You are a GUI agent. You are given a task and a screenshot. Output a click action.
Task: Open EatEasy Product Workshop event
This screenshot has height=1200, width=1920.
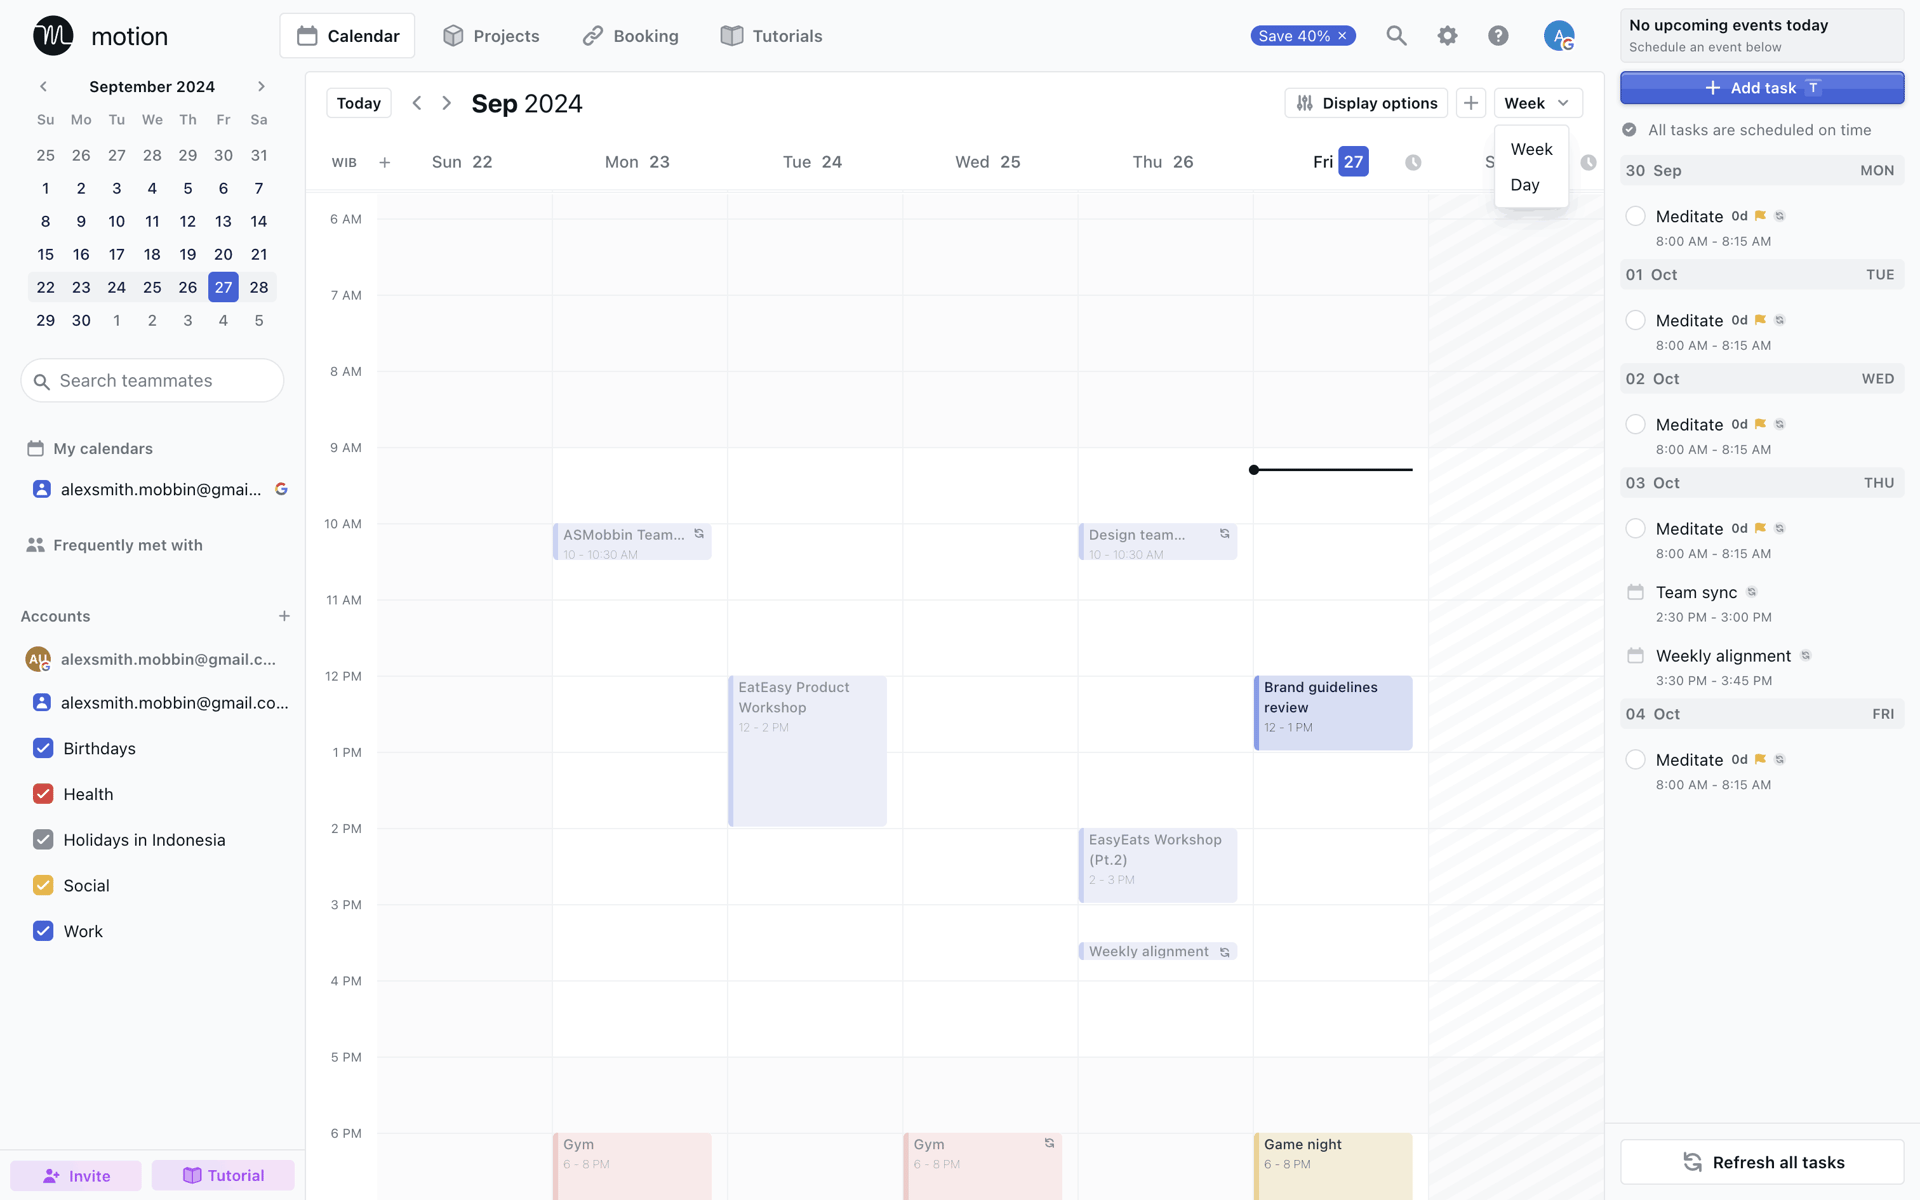(807, 751)
